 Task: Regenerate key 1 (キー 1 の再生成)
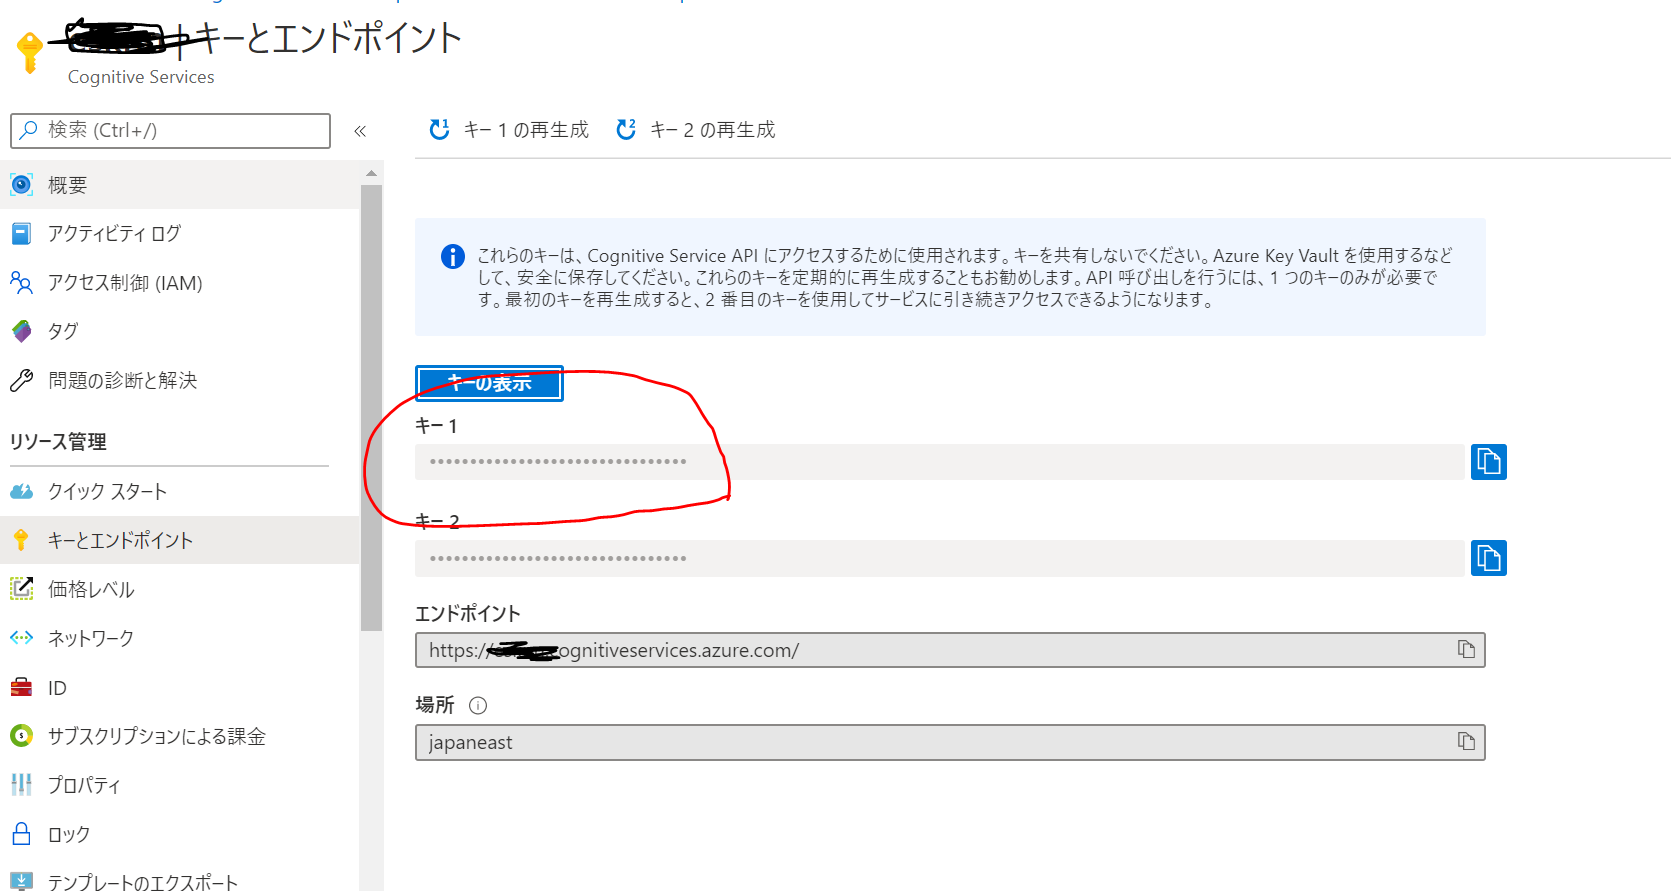click(x=509, y=130)
